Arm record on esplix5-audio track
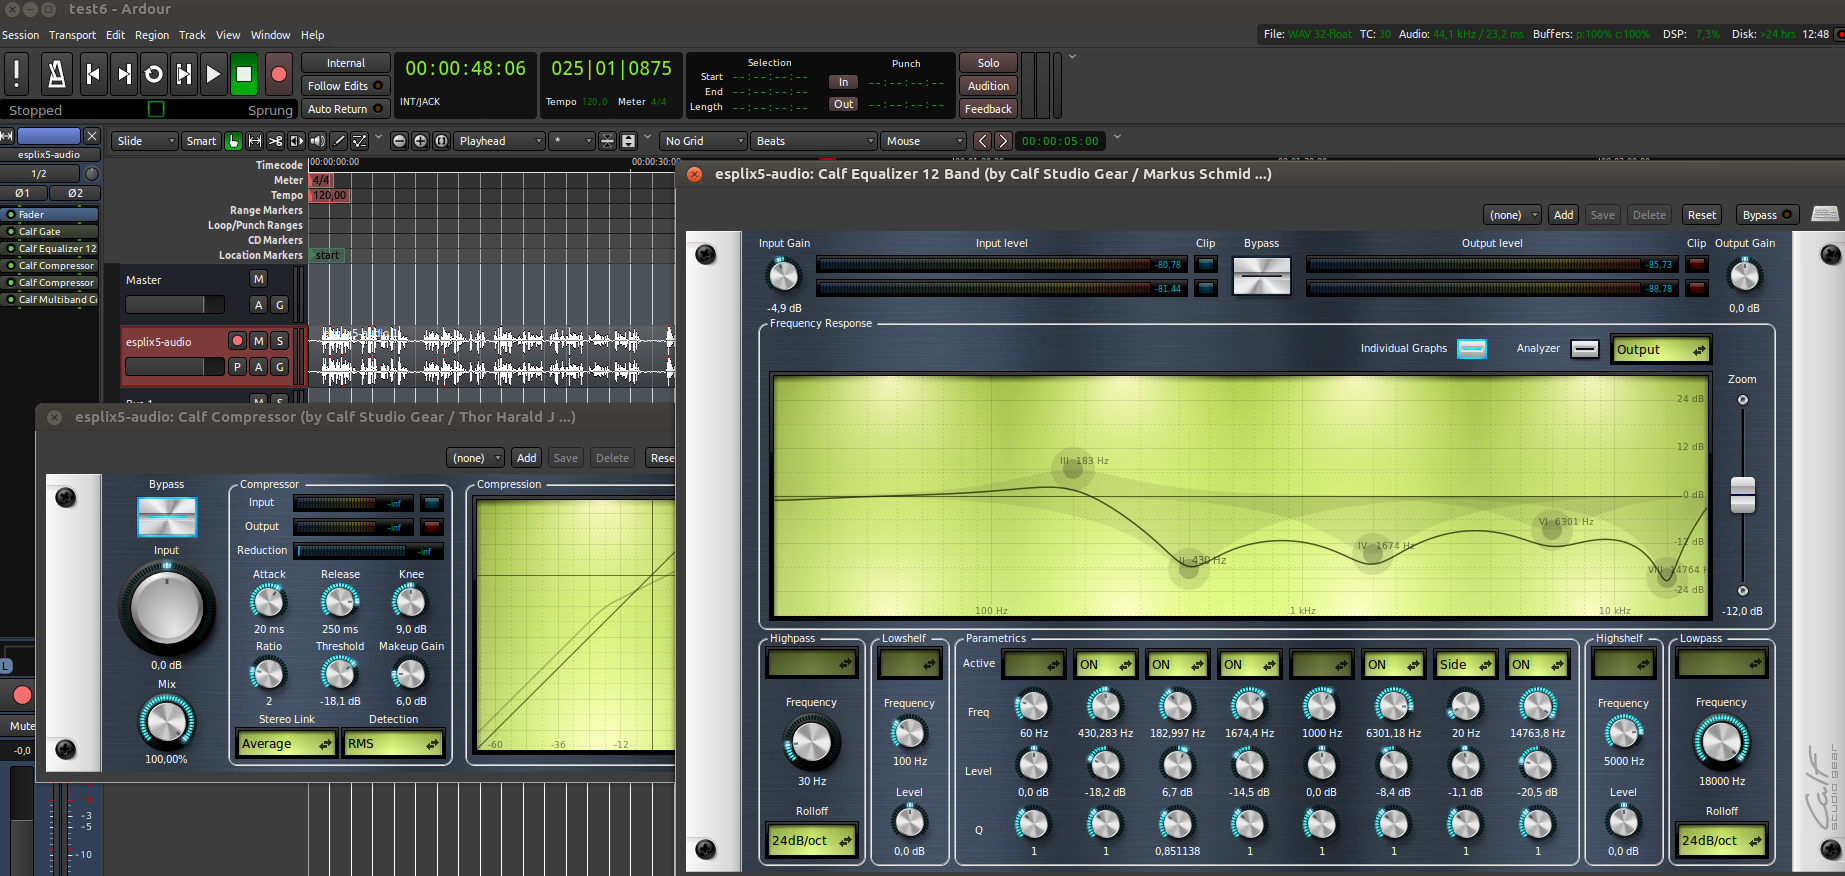 click(237, 341)
